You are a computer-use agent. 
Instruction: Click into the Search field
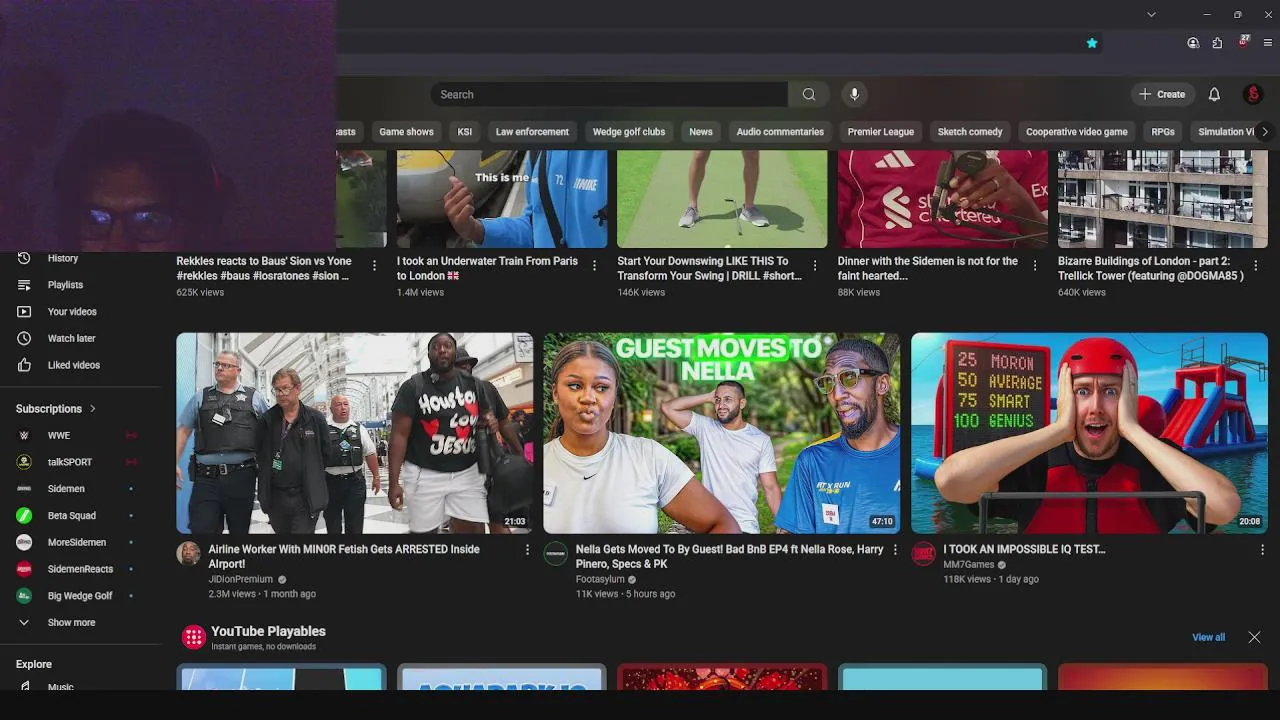click(609, 94)
